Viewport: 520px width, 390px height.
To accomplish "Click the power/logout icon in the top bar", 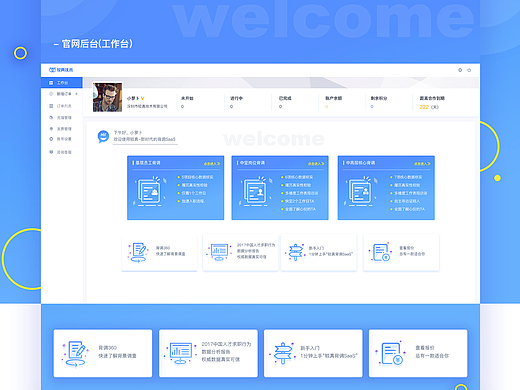I will pos(469,70).
